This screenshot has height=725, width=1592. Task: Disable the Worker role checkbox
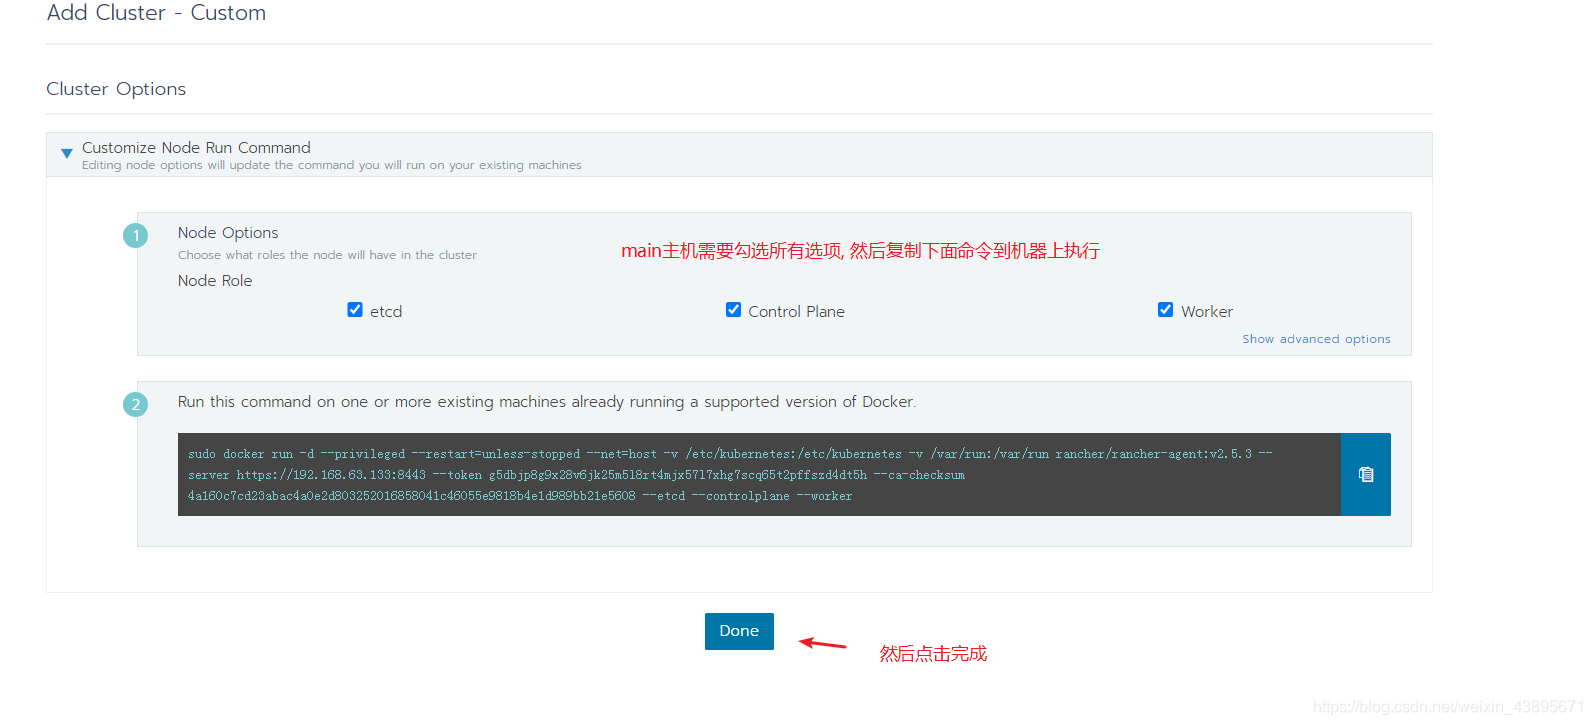point(1165,310)
